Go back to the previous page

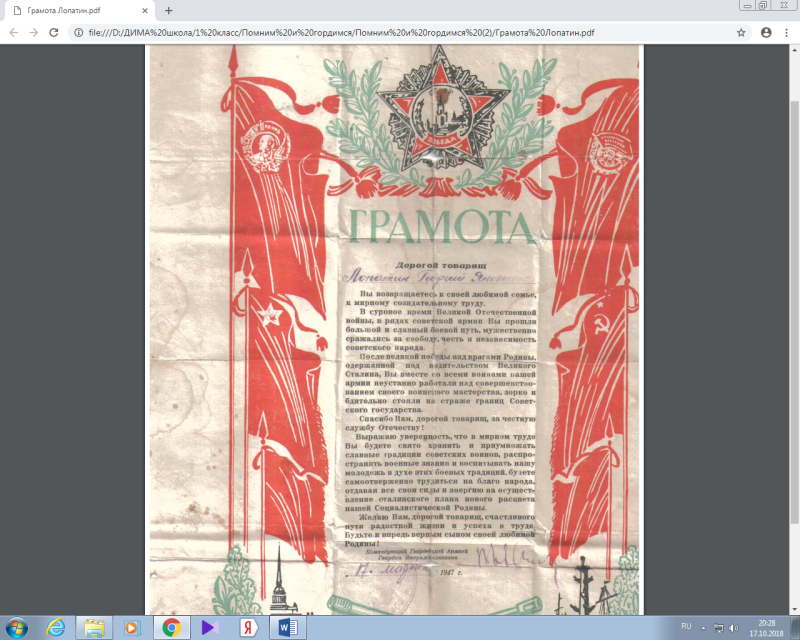click(x=14, y=33)
